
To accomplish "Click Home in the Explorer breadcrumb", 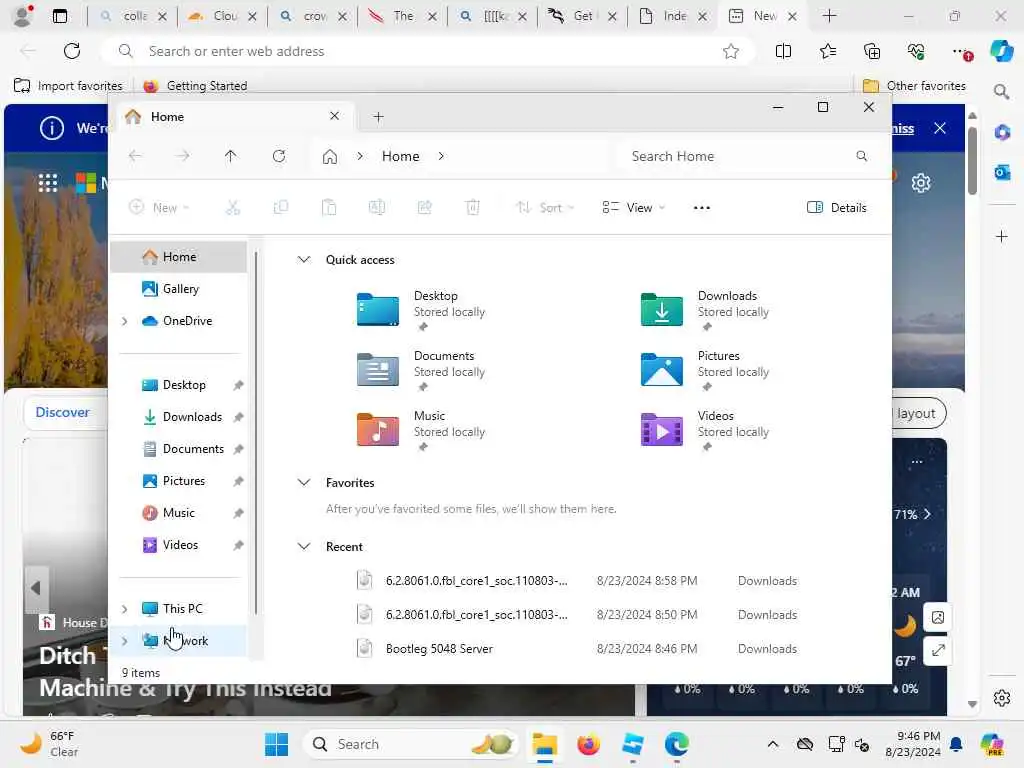I will pos(400,156).
